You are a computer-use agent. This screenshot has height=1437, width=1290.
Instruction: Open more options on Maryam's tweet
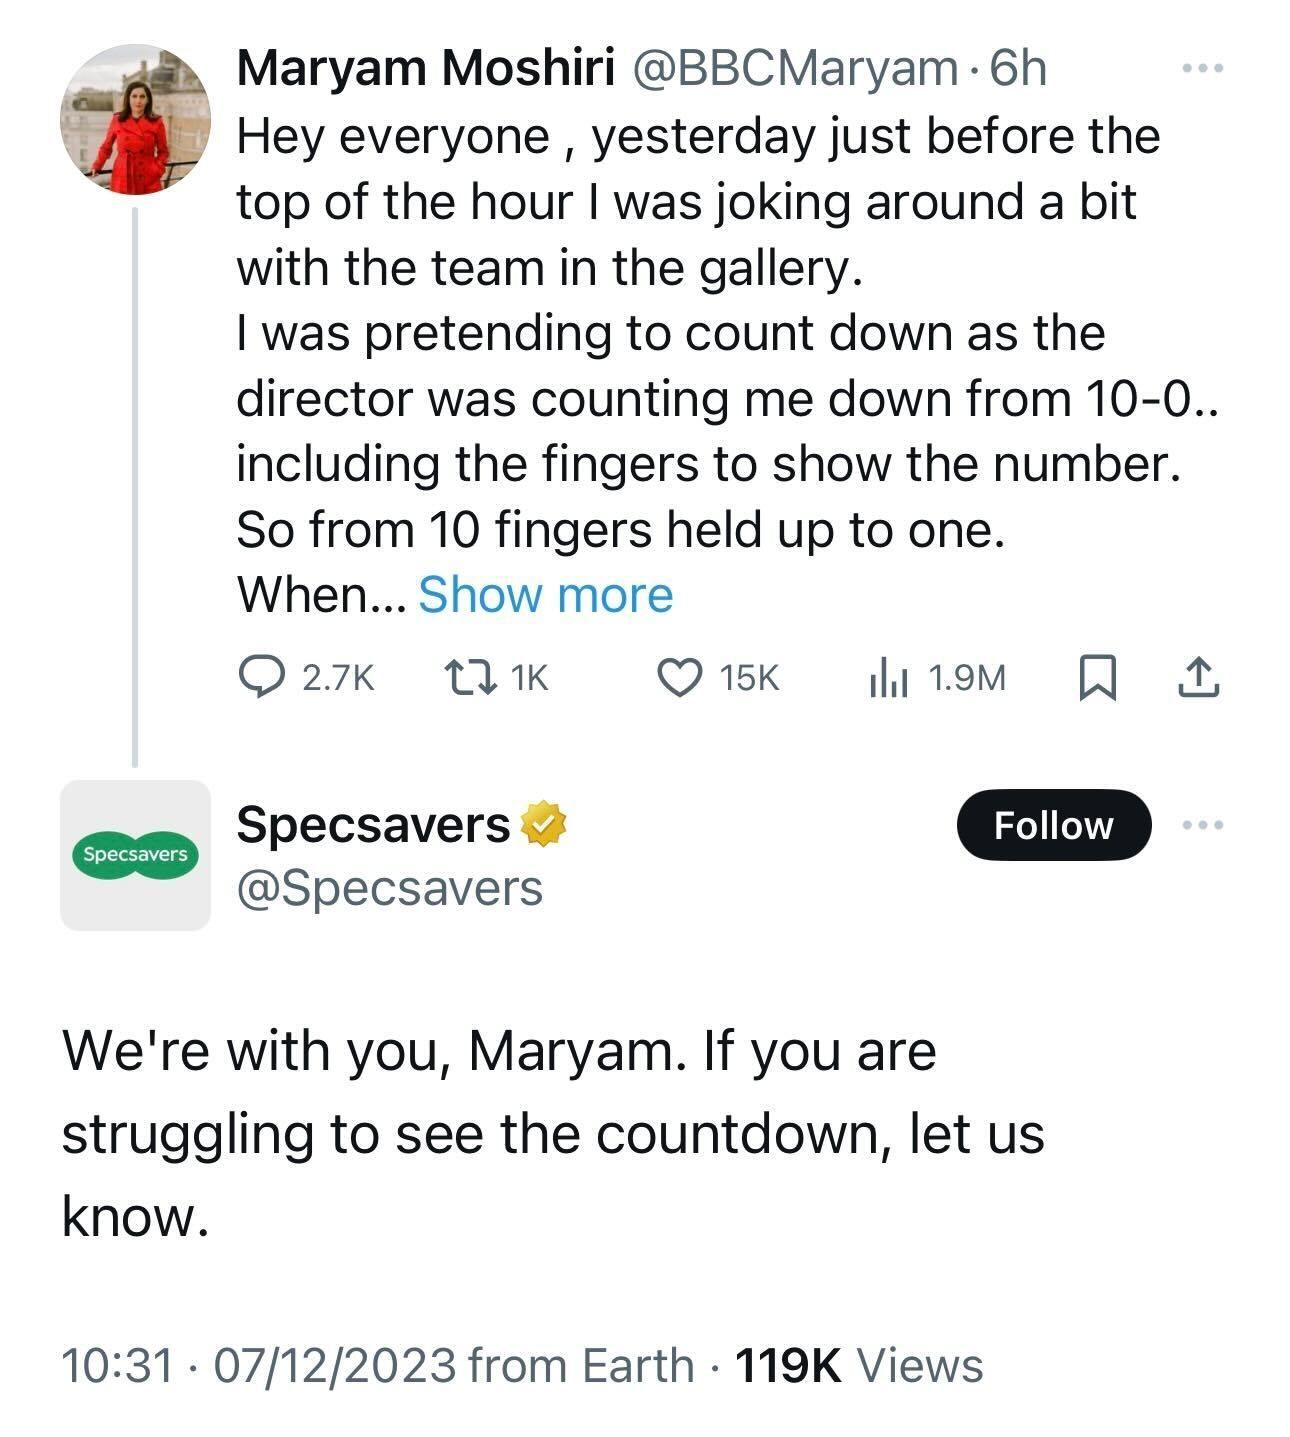tap(1202, 68)
